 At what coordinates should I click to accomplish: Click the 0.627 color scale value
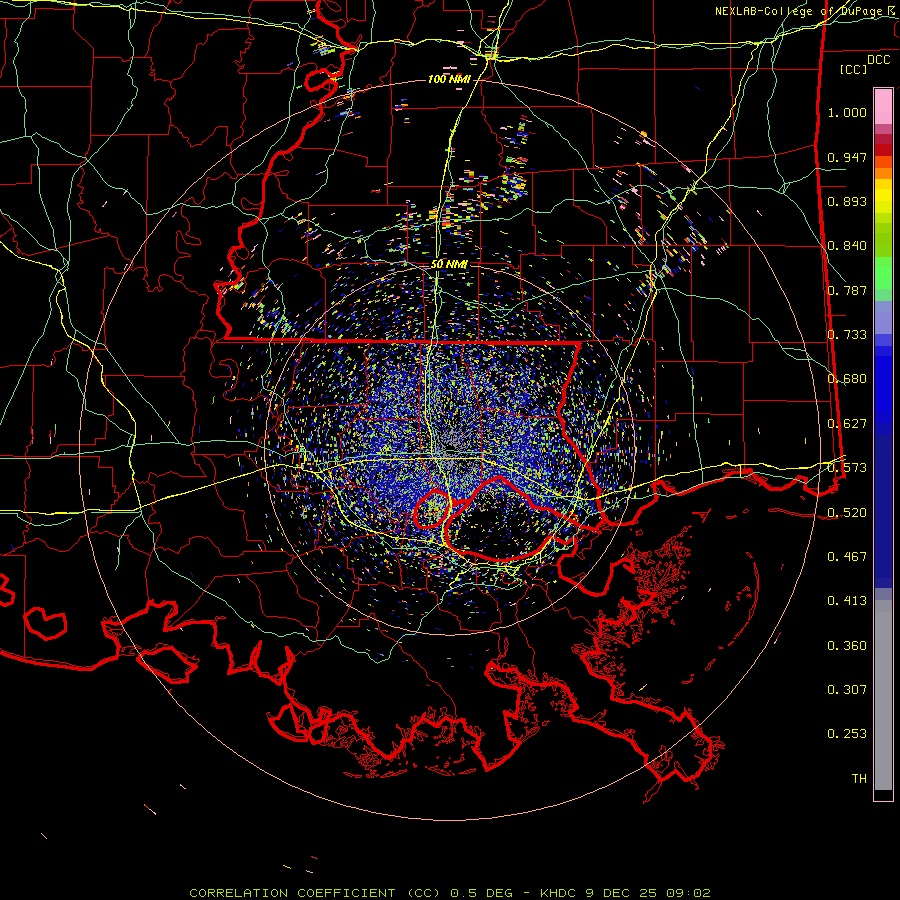[x=847, y=424]
